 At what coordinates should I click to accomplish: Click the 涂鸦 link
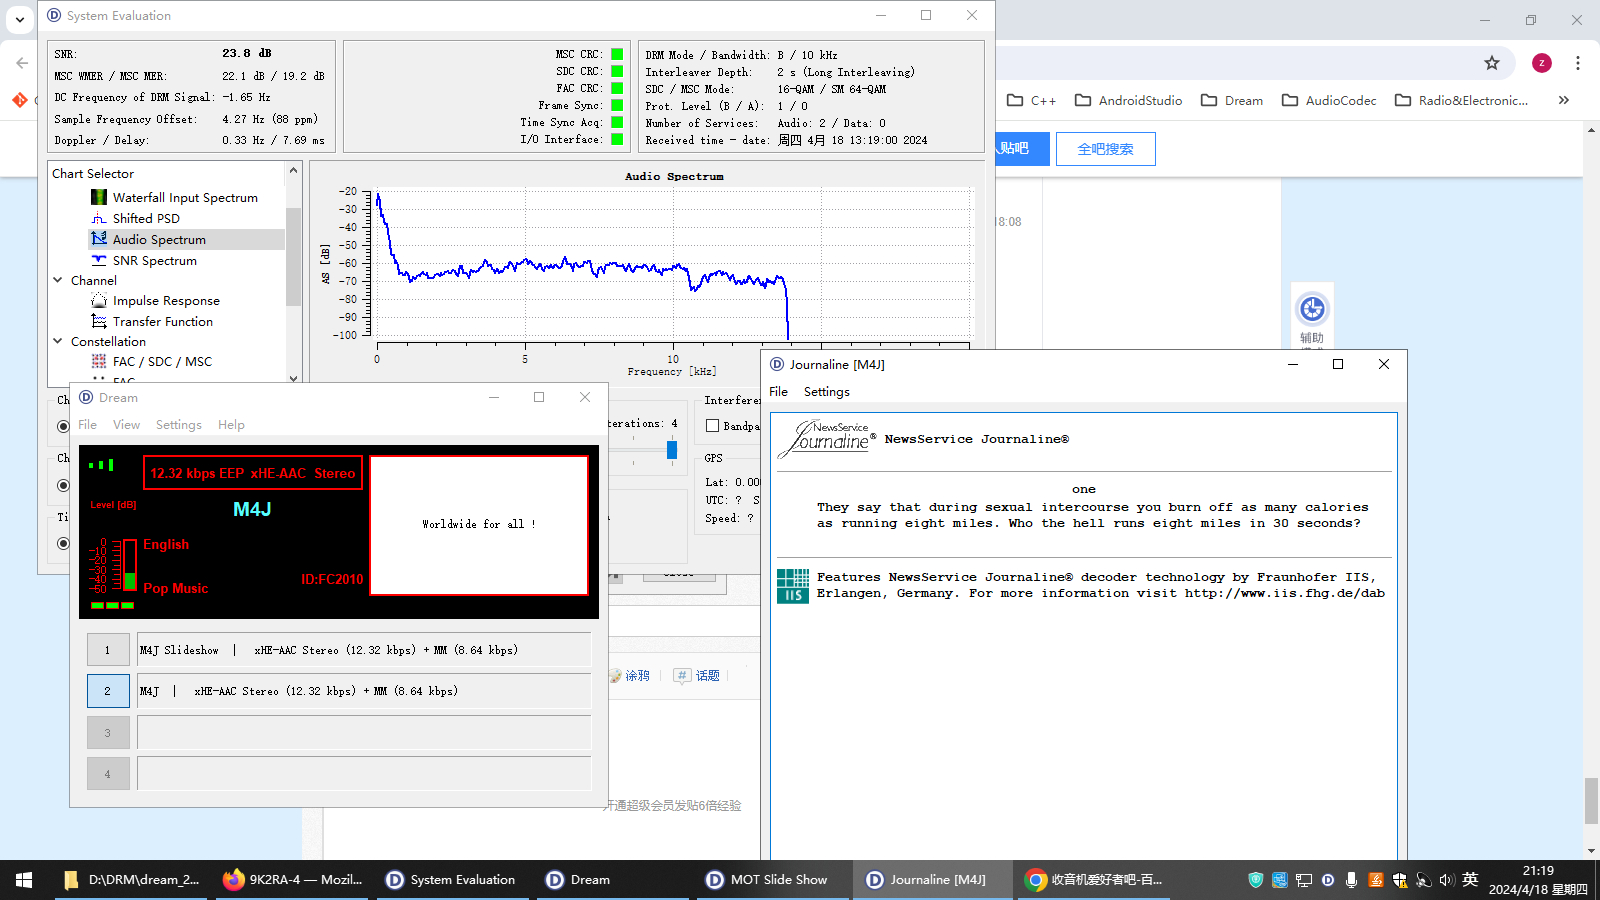[x=630, y=676]
